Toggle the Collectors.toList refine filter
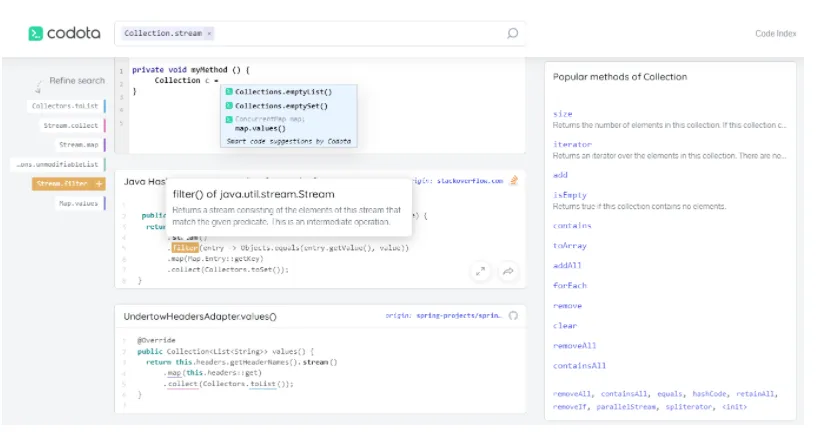This screenshot has height=437, width=816. (x=65, y=106)
